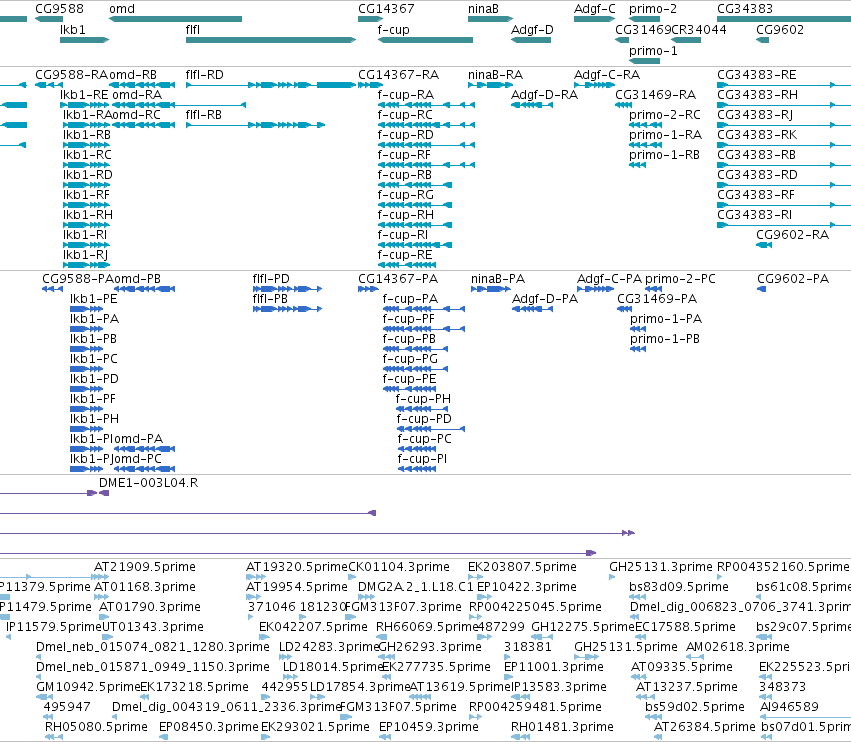
Task: Click the GM10942.5prime EST label
Action: (x=88, y=687)
